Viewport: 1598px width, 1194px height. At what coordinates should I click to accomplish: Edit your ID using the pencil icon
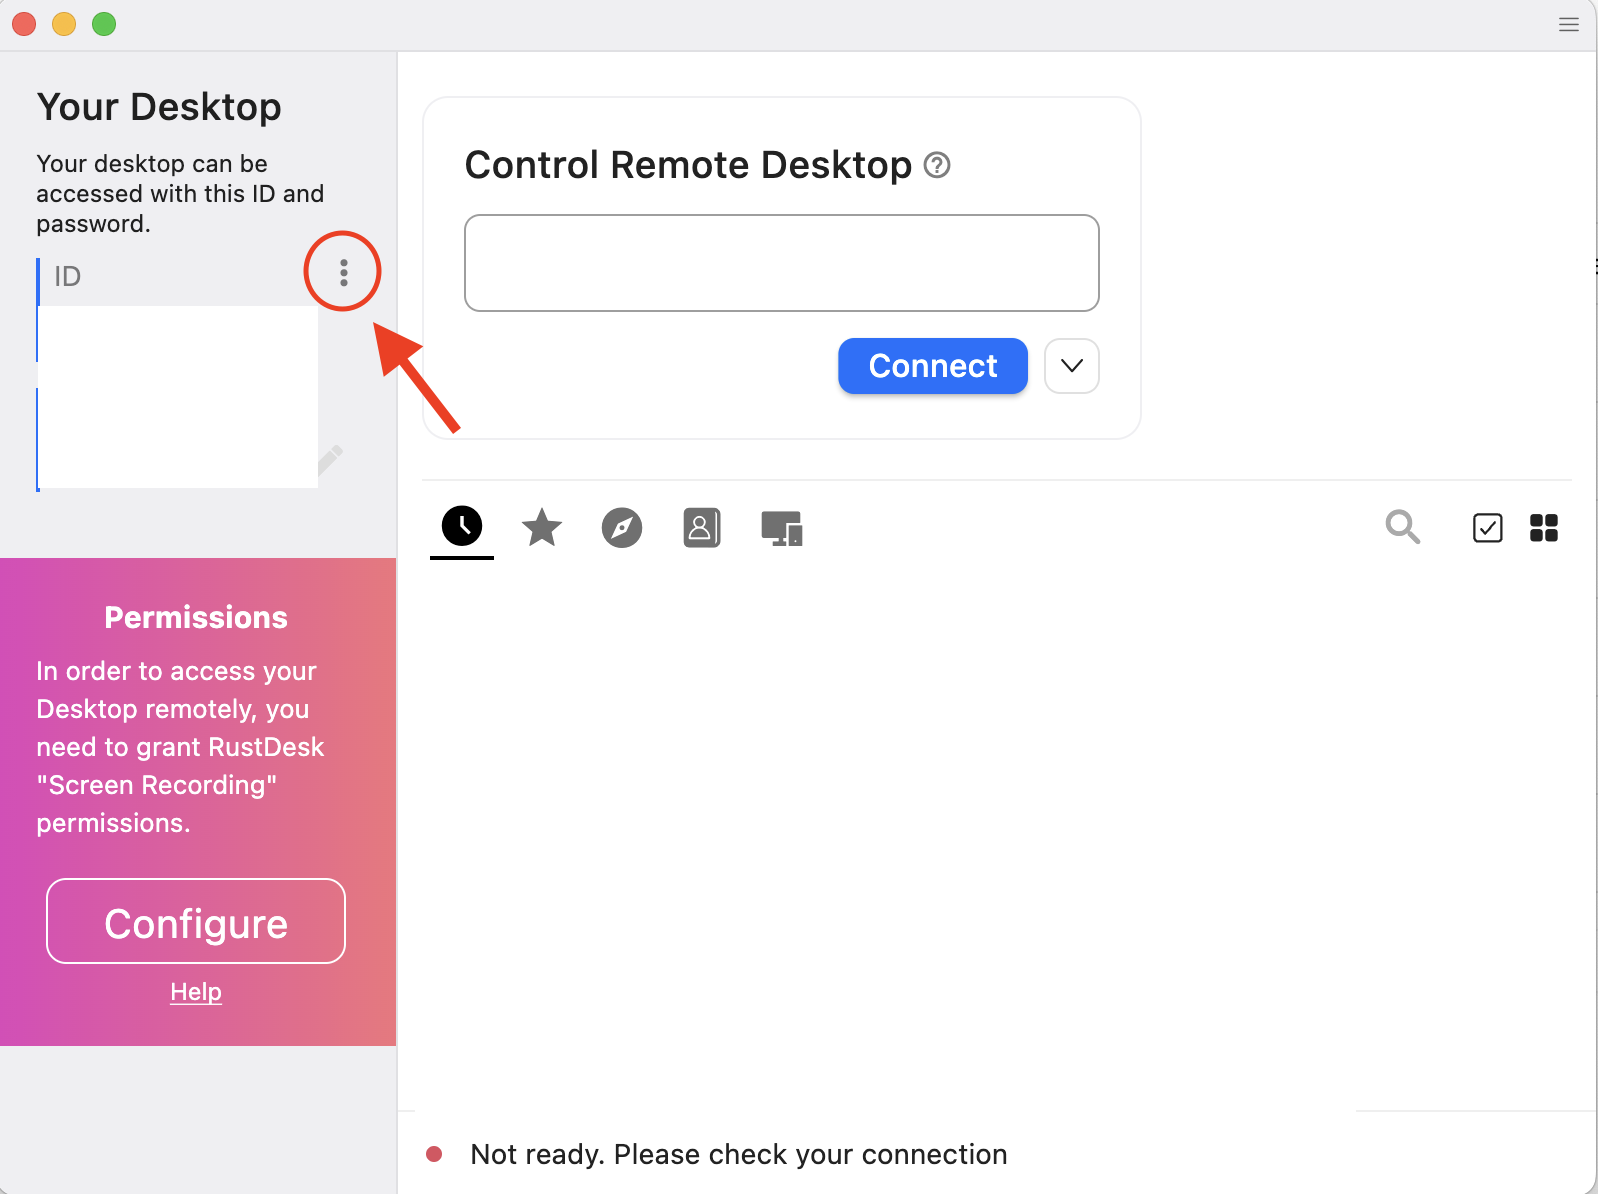[x=331, y=458]
